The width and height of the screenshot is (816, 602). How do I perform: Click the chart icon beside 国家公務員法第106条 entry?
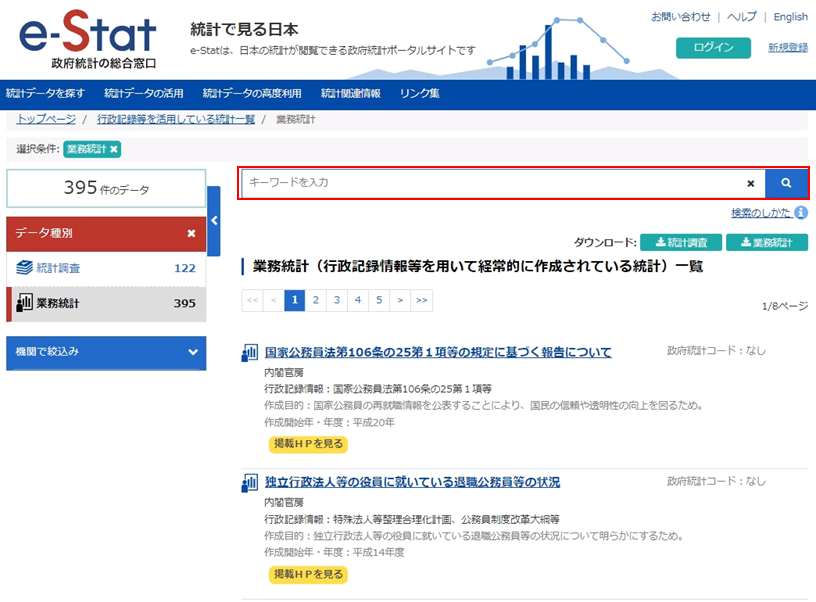(x=249, y=352)
